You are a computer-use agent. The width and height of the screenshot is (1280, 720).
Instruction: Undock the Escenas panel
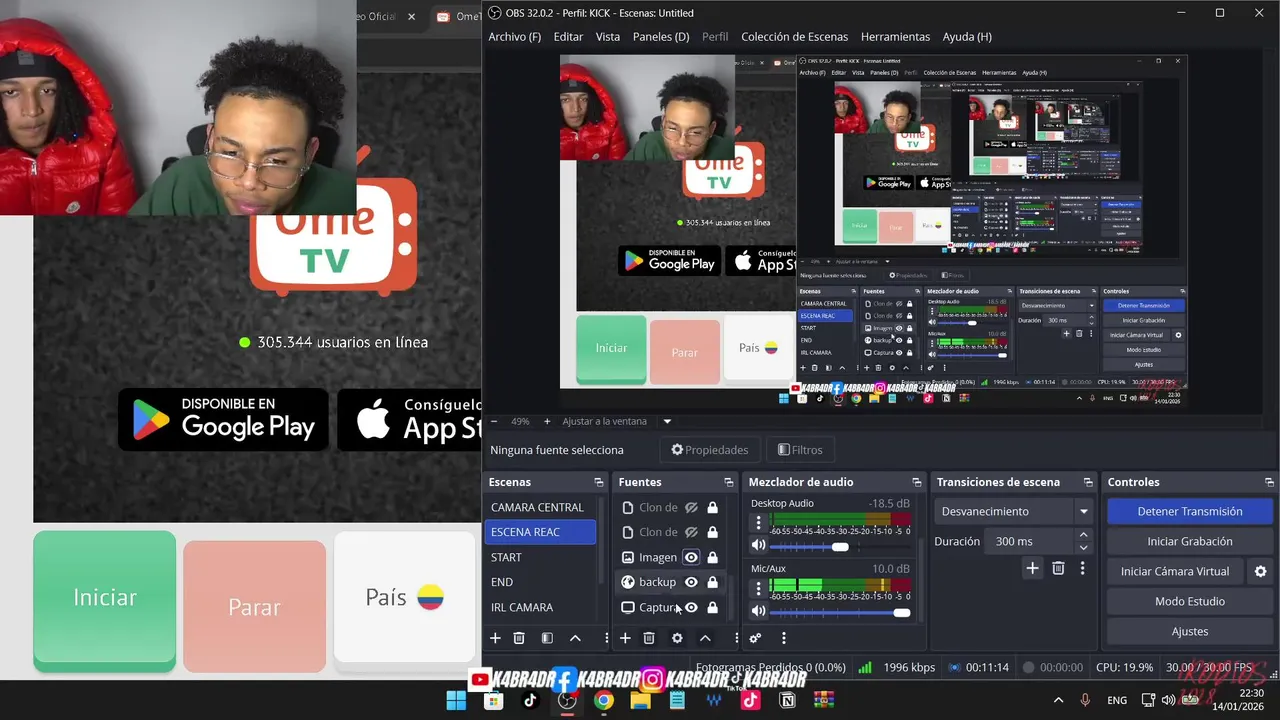(x=598, y=482)
